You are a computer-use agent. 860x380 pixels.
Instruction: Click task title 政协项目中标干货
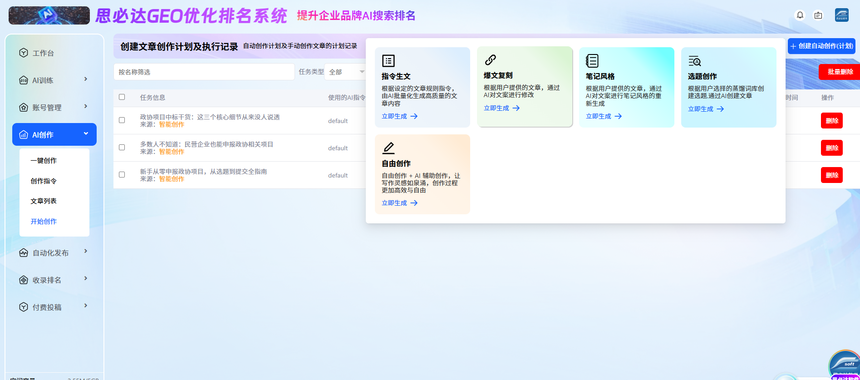tap(210, 117)
